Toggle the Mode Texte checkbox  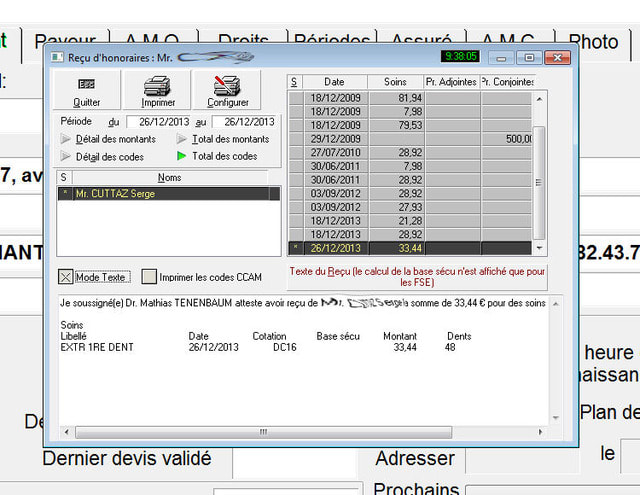[66, 277]
